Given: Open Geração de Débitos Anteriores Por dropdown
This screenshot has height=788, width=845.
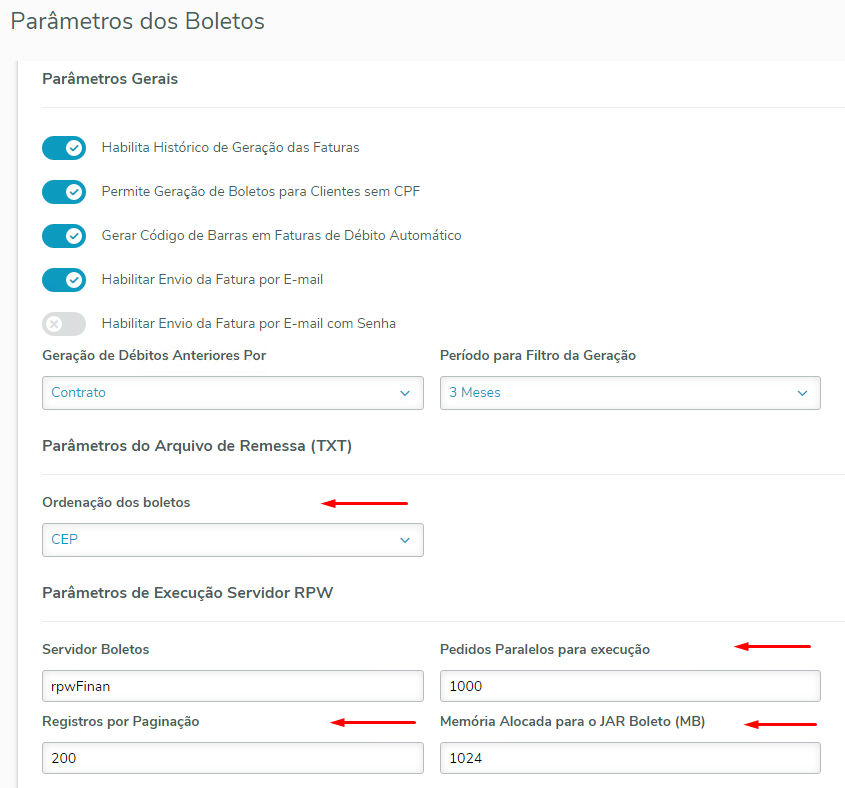Looking at the screenshot, I should [x=232, y=393].
